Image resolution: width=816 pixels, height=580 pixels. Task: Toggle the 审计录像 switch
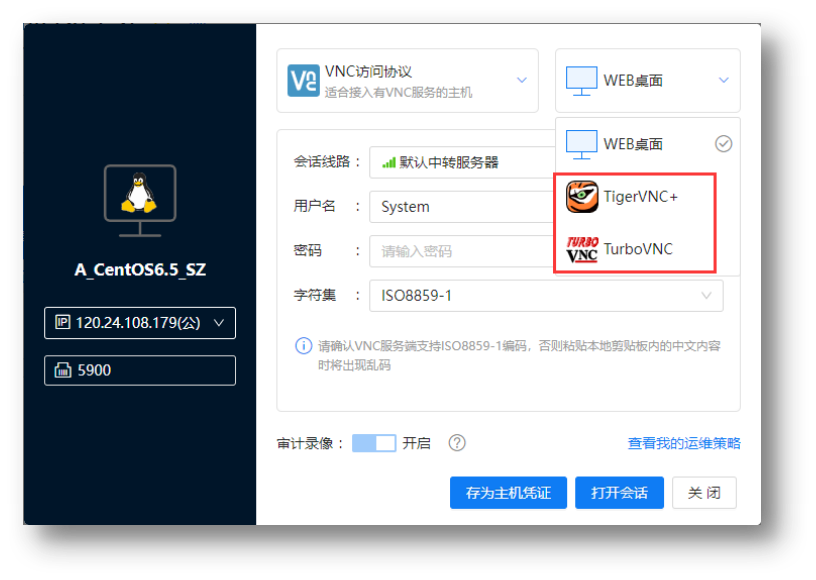click(x=374, y=443)
